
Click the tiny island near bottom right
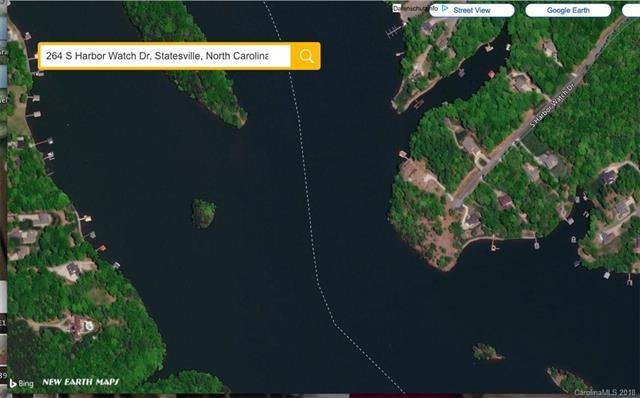pyautogui.click(x=486, y=352)
